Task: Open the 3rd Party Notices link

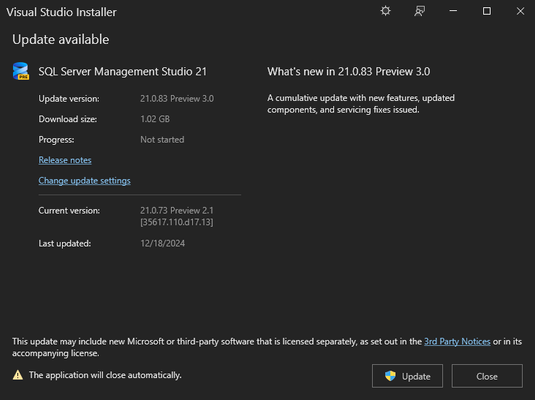Action: (x=457, y=341)
